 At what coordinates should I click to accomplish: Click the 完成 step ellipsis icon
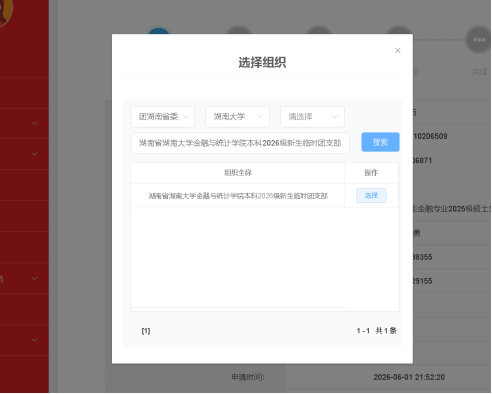tap(479, 40)
